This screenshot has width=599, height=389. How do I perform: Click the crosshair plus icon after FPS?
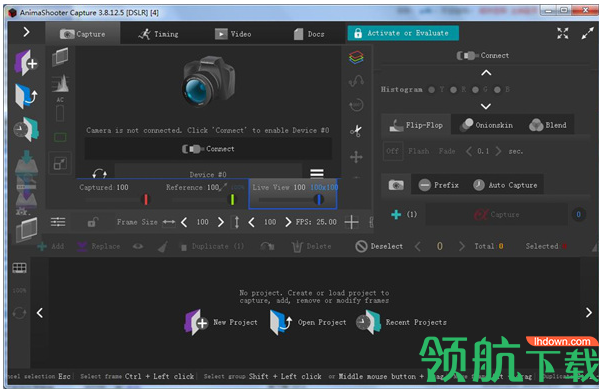click(351, 222)
